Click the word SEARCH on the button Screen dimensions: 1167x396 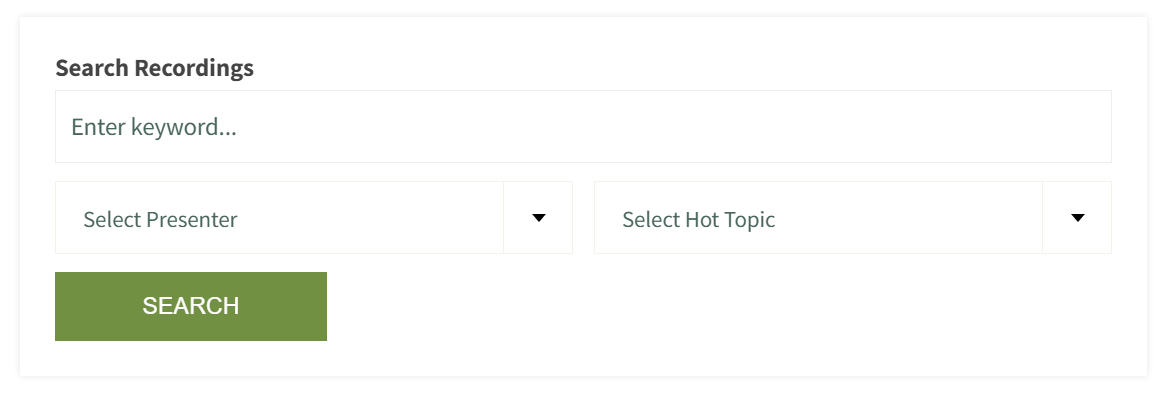pyautogui.click(x=191, y=306)
